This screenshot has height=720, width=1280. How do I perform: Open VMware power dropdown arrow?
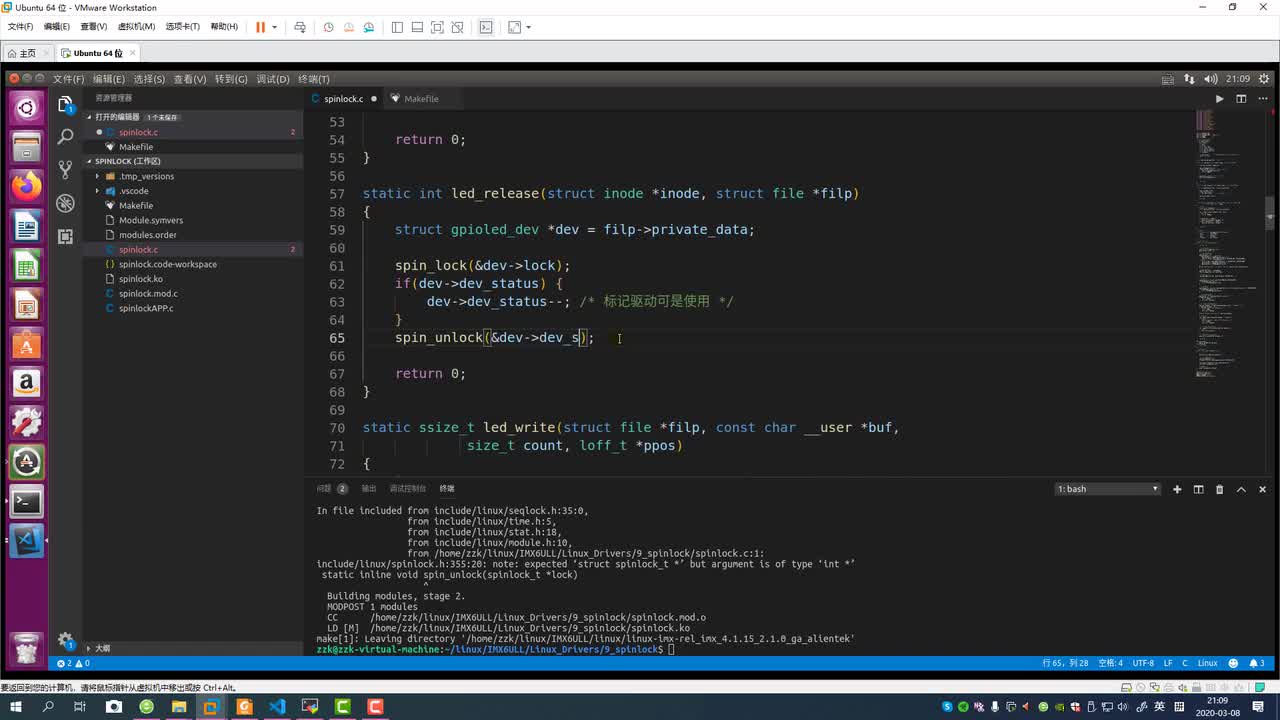coord(274,27)
